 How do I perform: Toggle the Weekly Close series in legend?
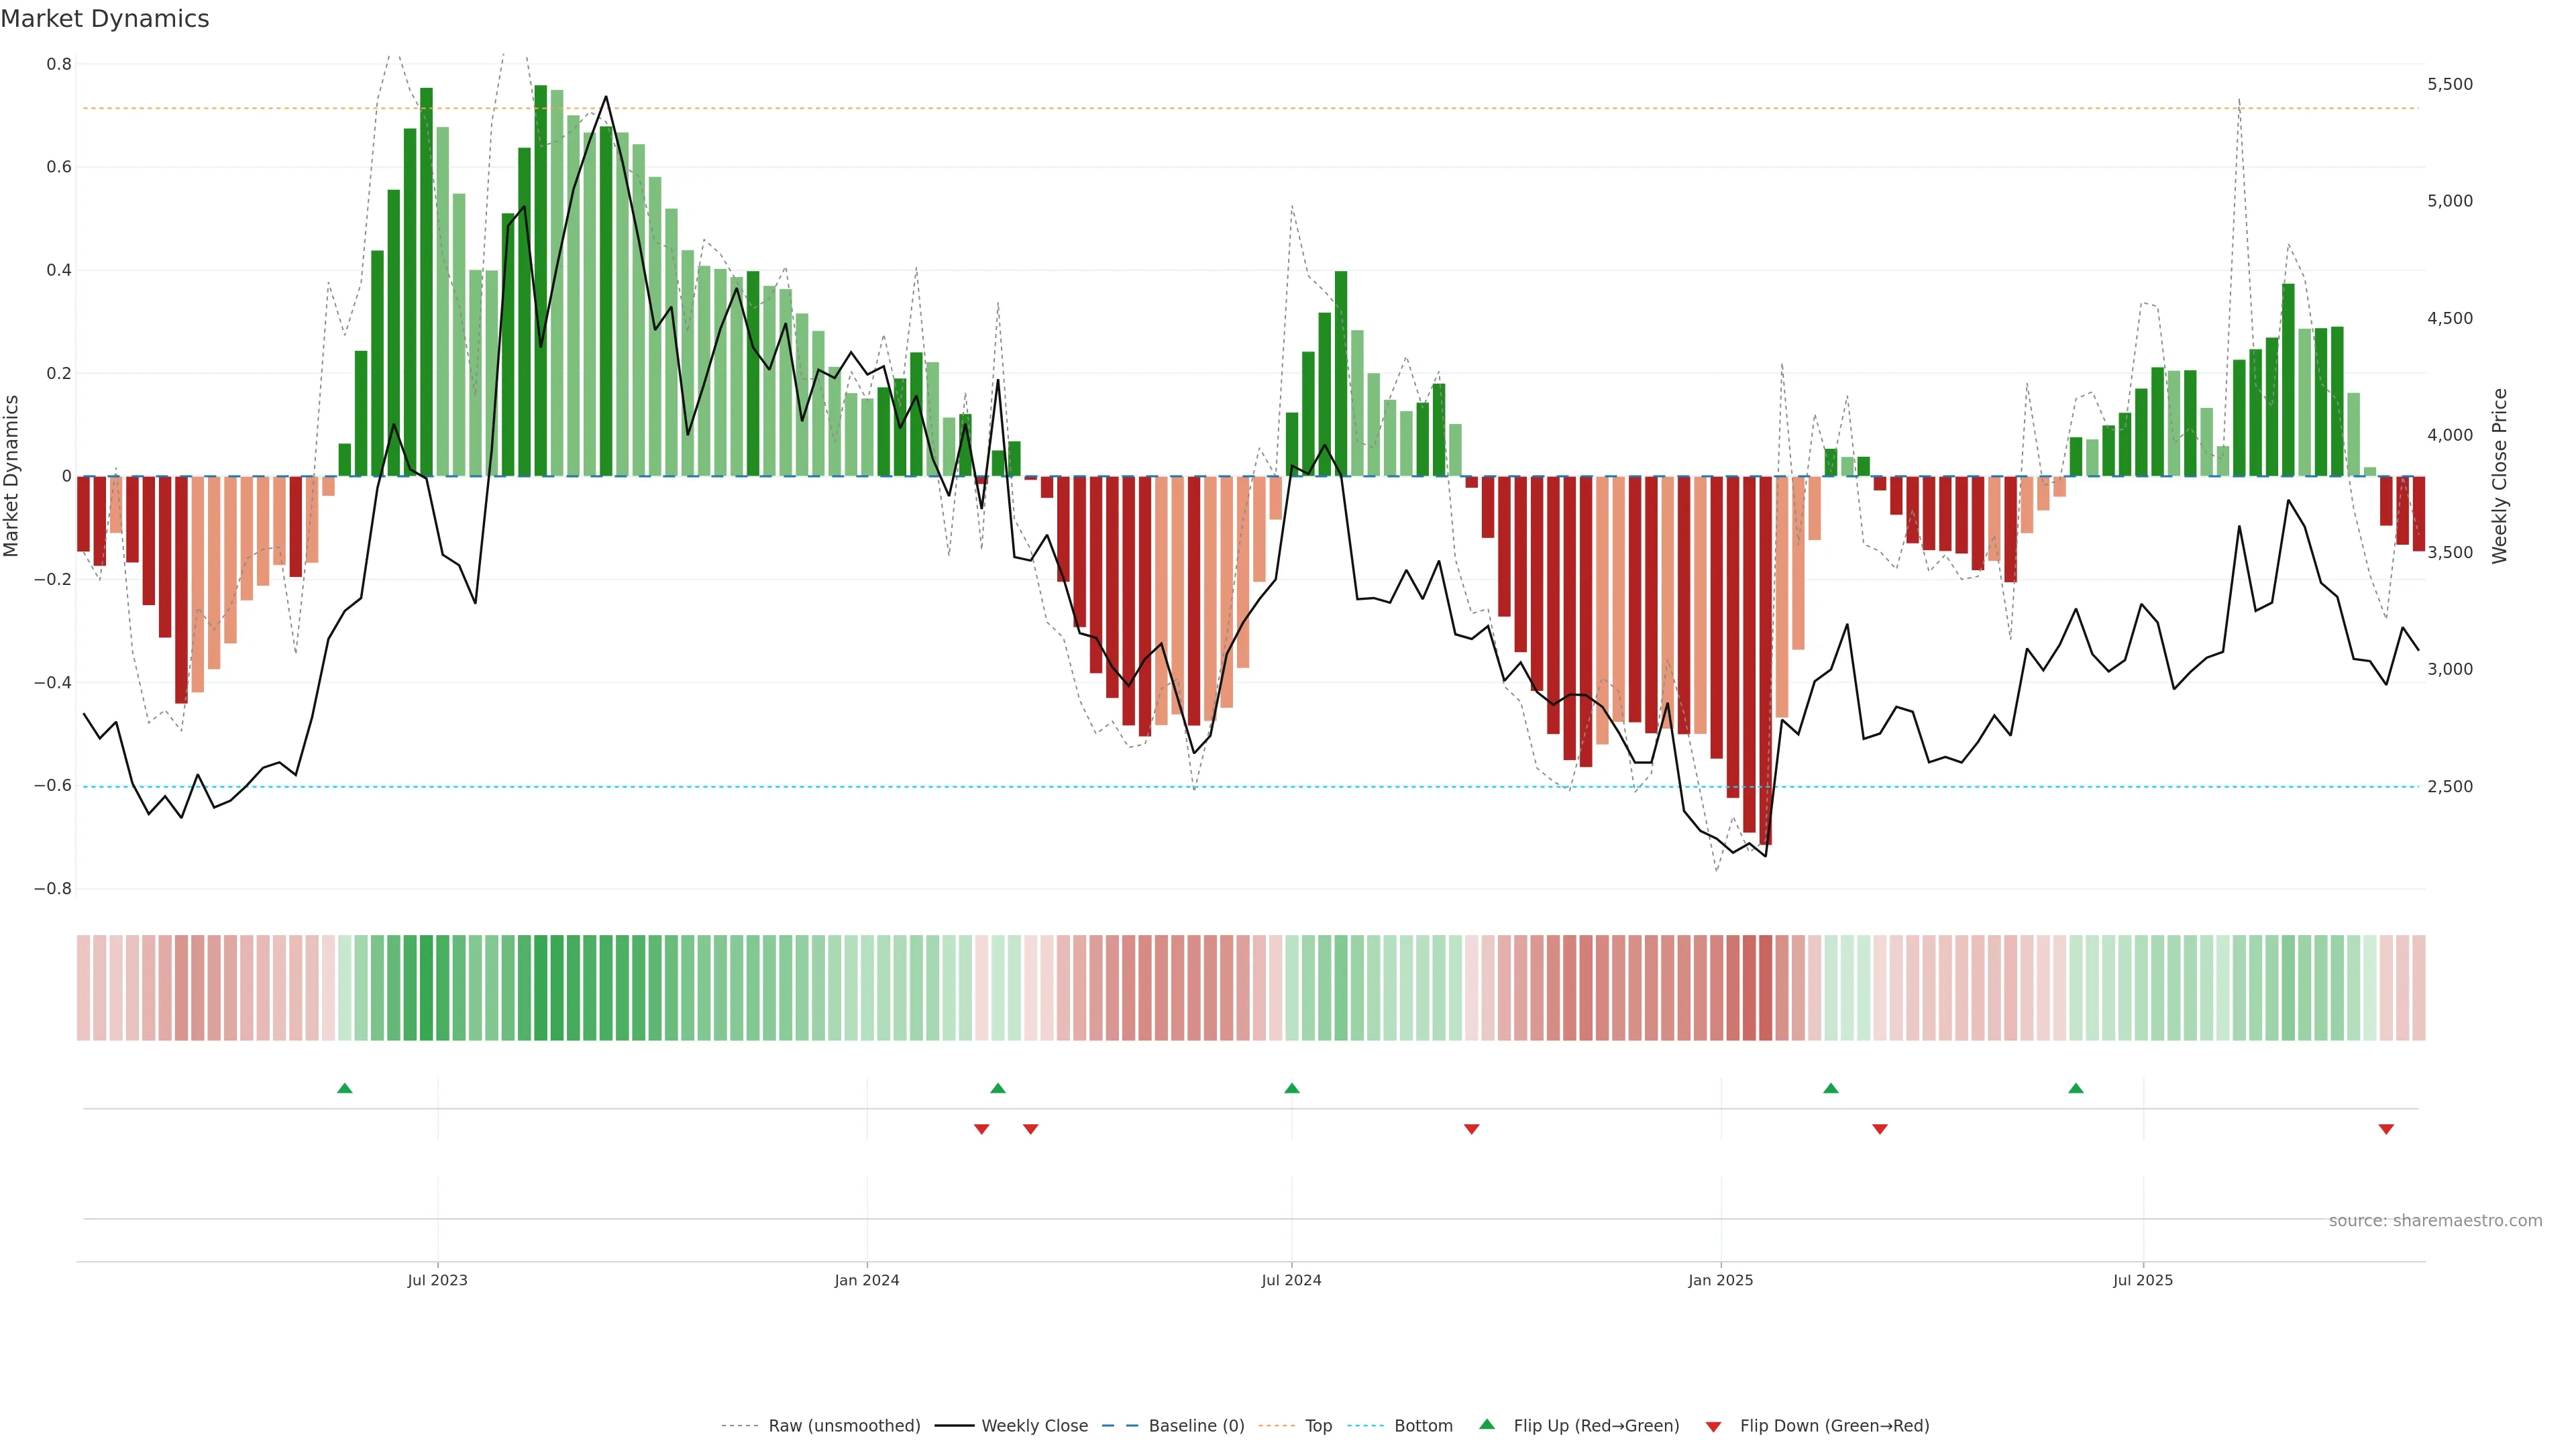(x=1034, y=1426)
